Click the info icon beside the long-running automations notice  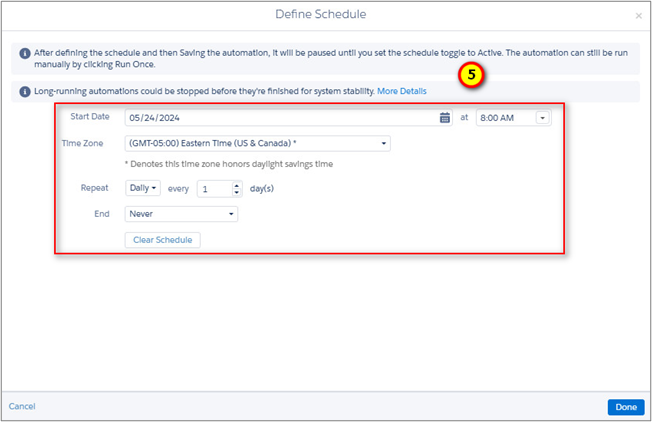pos(25,91)
